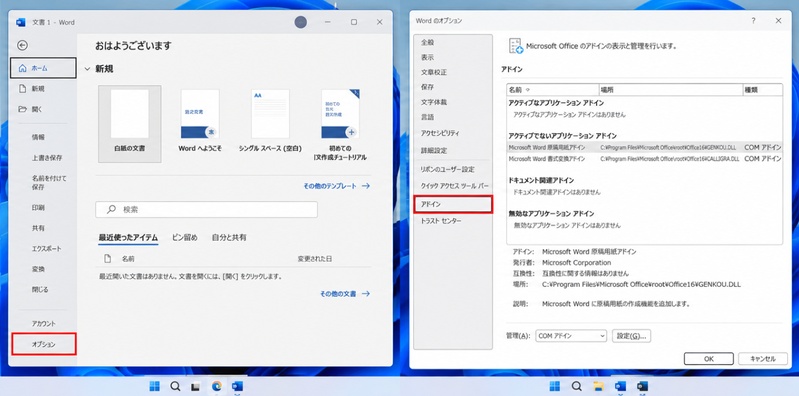Open the 管理 COM アドイン dropdown
This screenshot has width=799, height=396.
(x=571, y=336)
